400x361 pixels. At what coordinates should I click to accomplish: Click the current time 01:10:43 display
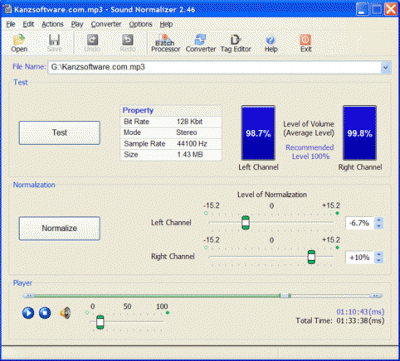[x=360, y=312]
